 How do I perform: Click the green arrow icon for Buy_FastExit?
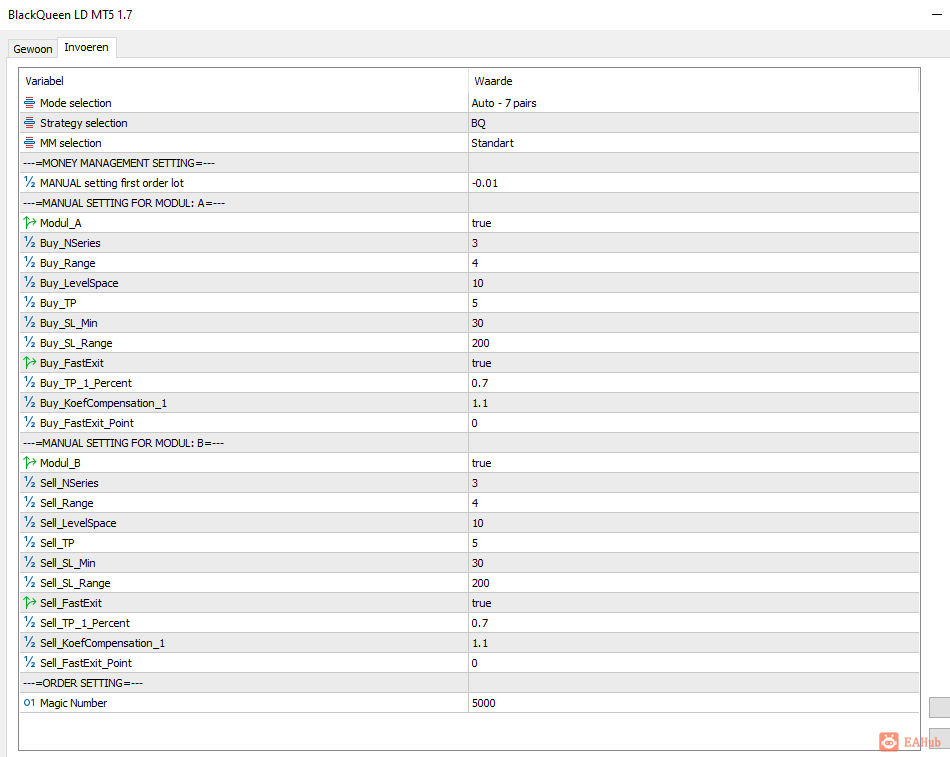pos(30,362)
